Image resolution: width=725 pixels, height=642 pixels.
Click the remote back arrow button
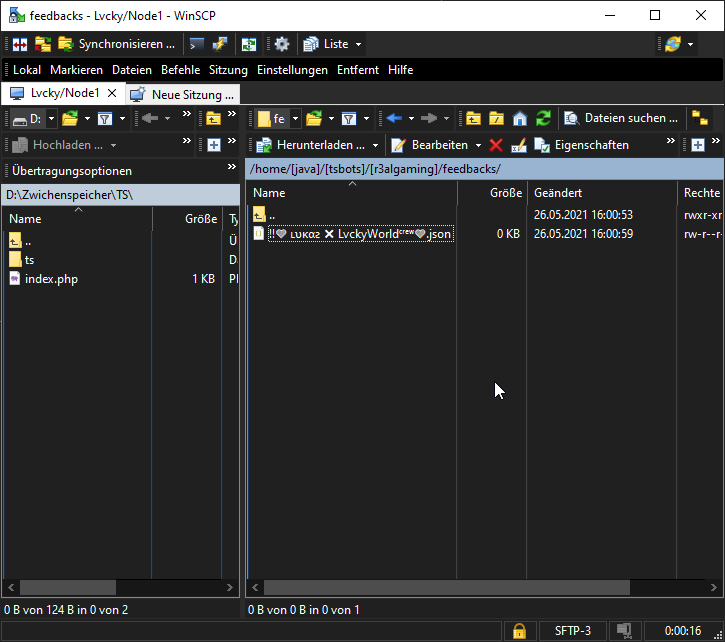[394, 118]
